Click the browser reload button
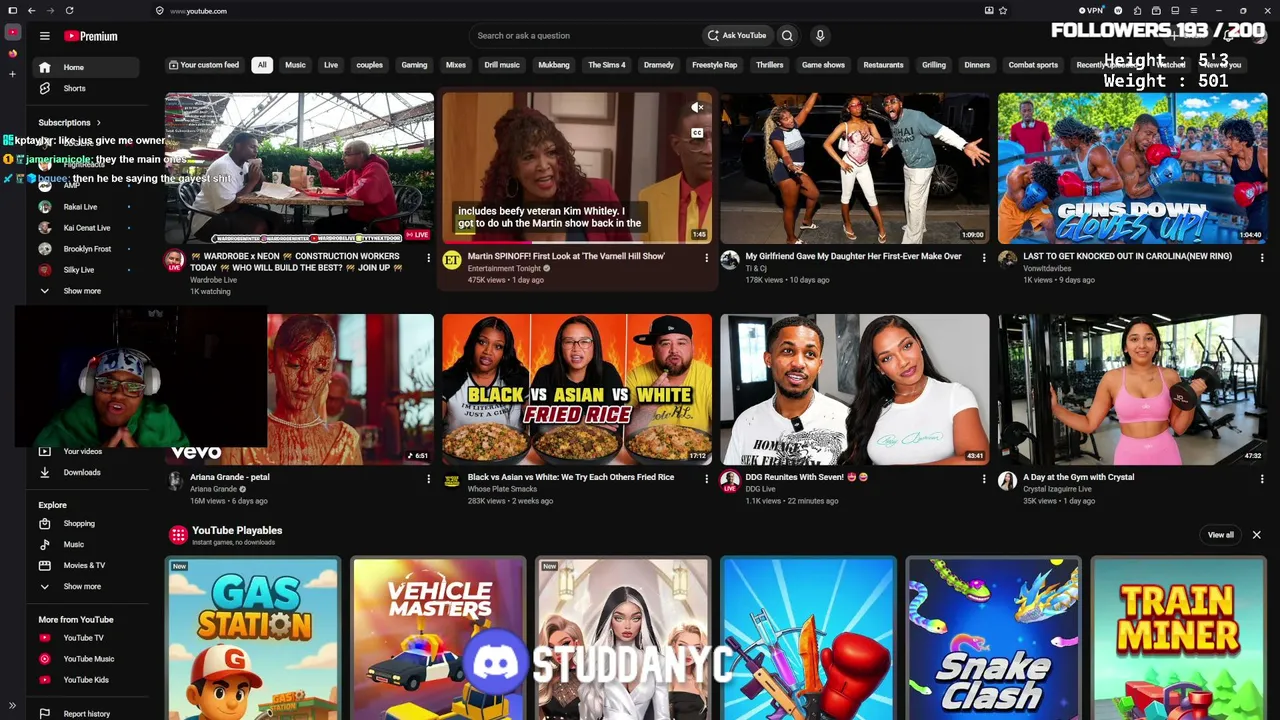 pyautogui.click(x=69, y=11)
